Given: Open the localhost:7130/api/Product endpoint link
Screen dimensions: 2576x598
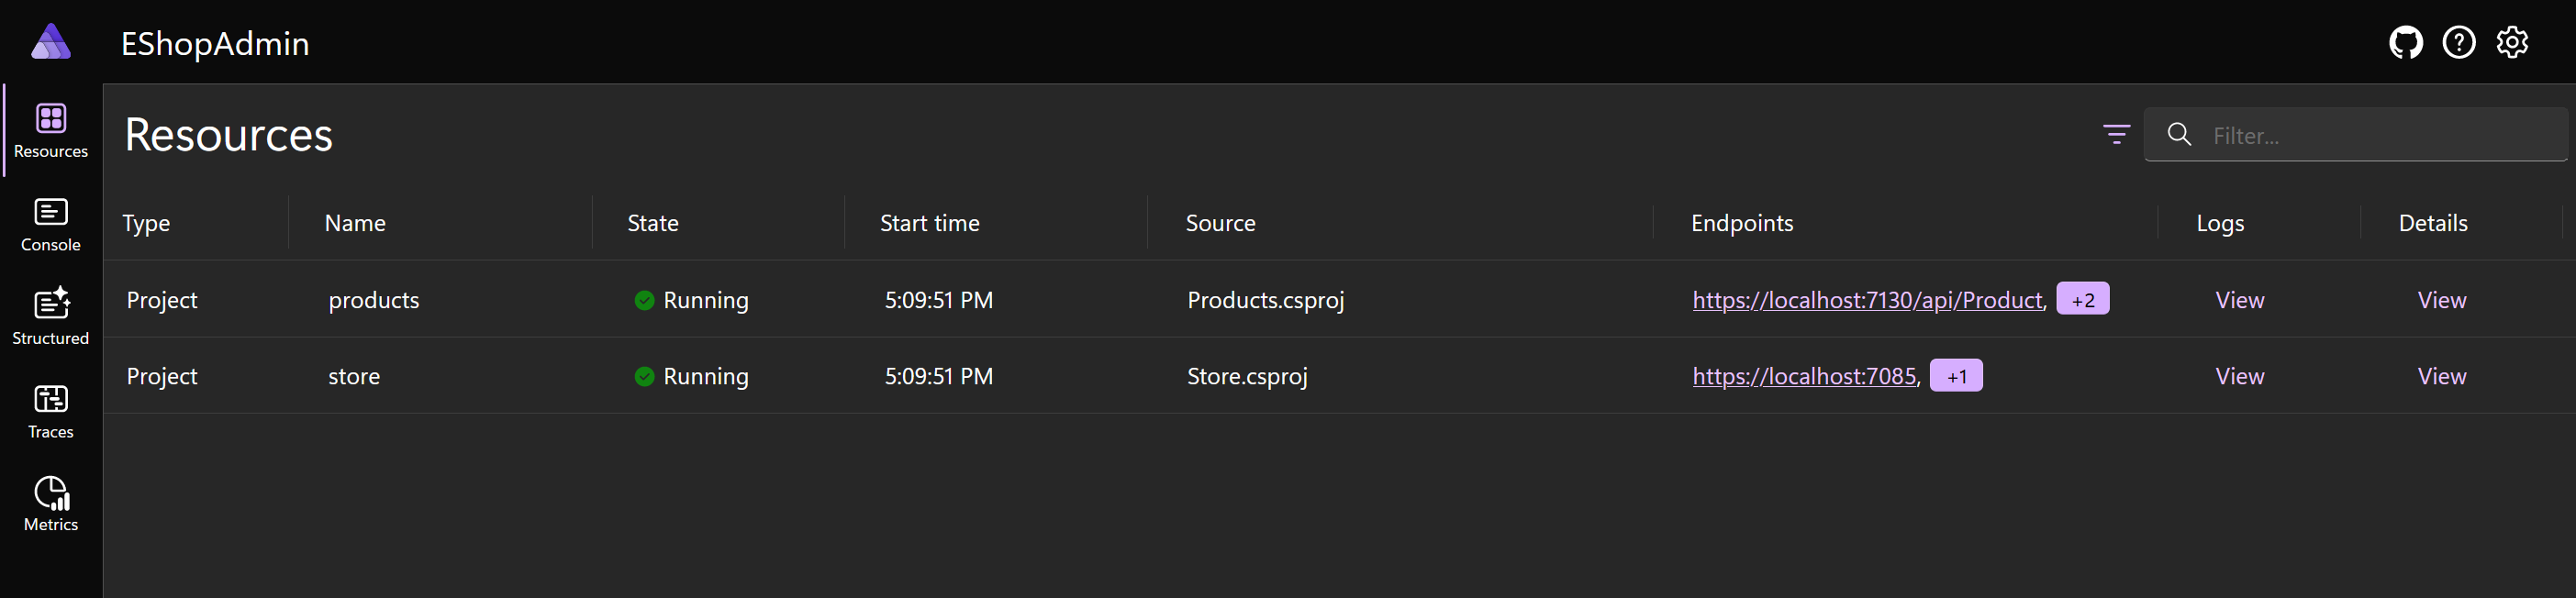Looking at the screenshot, I should tap(1867, 300).
